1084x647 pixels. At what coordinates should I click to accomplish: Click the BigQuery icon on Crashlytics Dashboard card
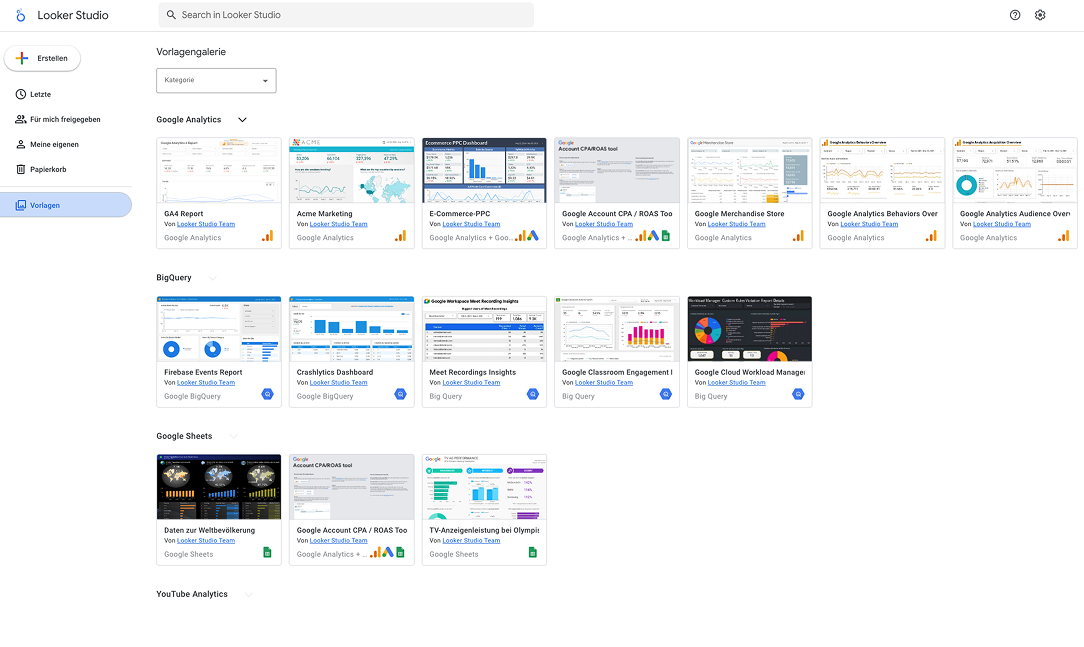pyautogui.click(x=400, y=395)
